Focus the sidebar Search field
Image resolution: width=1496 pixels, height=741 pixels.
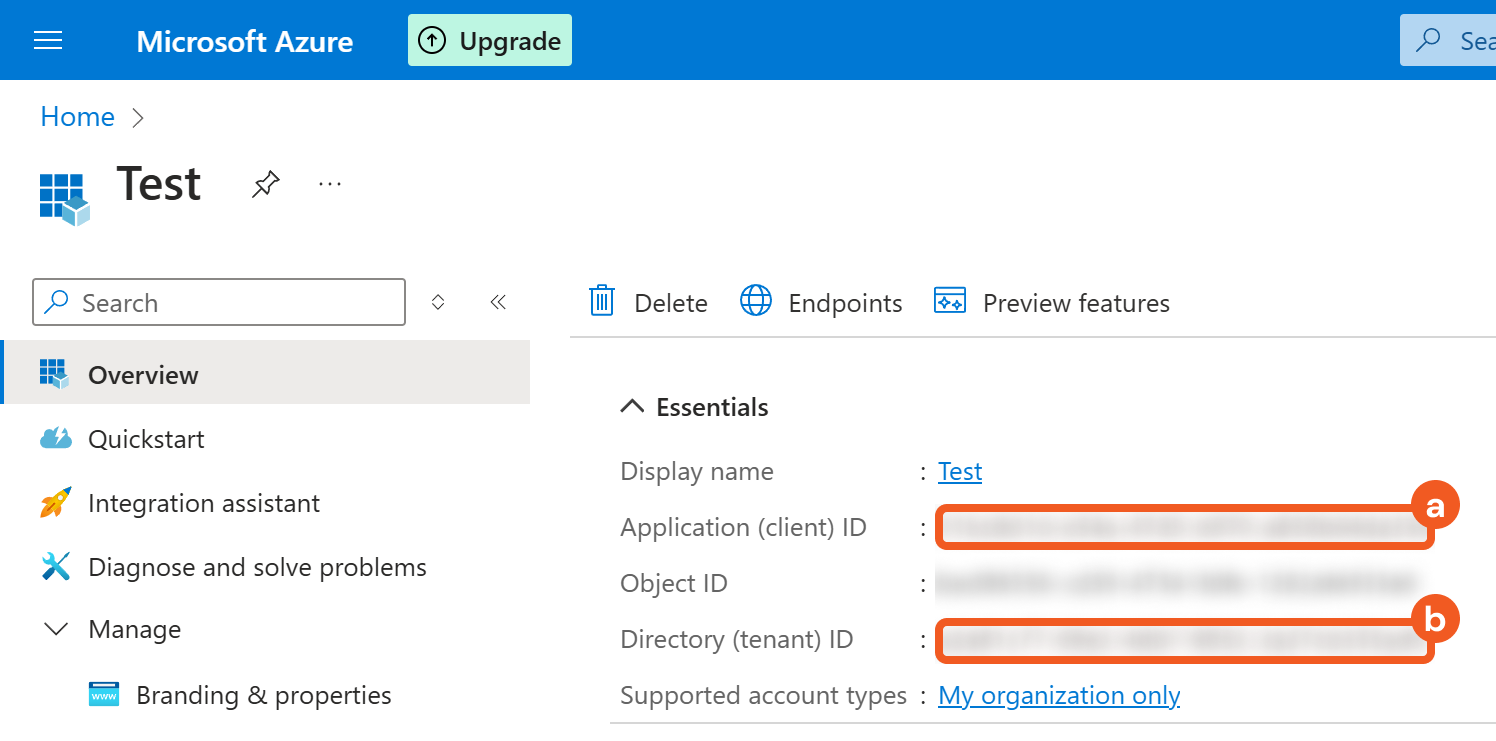point(230,303)
